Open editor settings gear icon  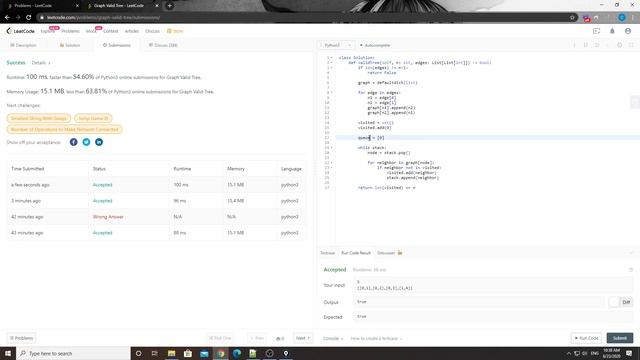[x=620, y=45]
